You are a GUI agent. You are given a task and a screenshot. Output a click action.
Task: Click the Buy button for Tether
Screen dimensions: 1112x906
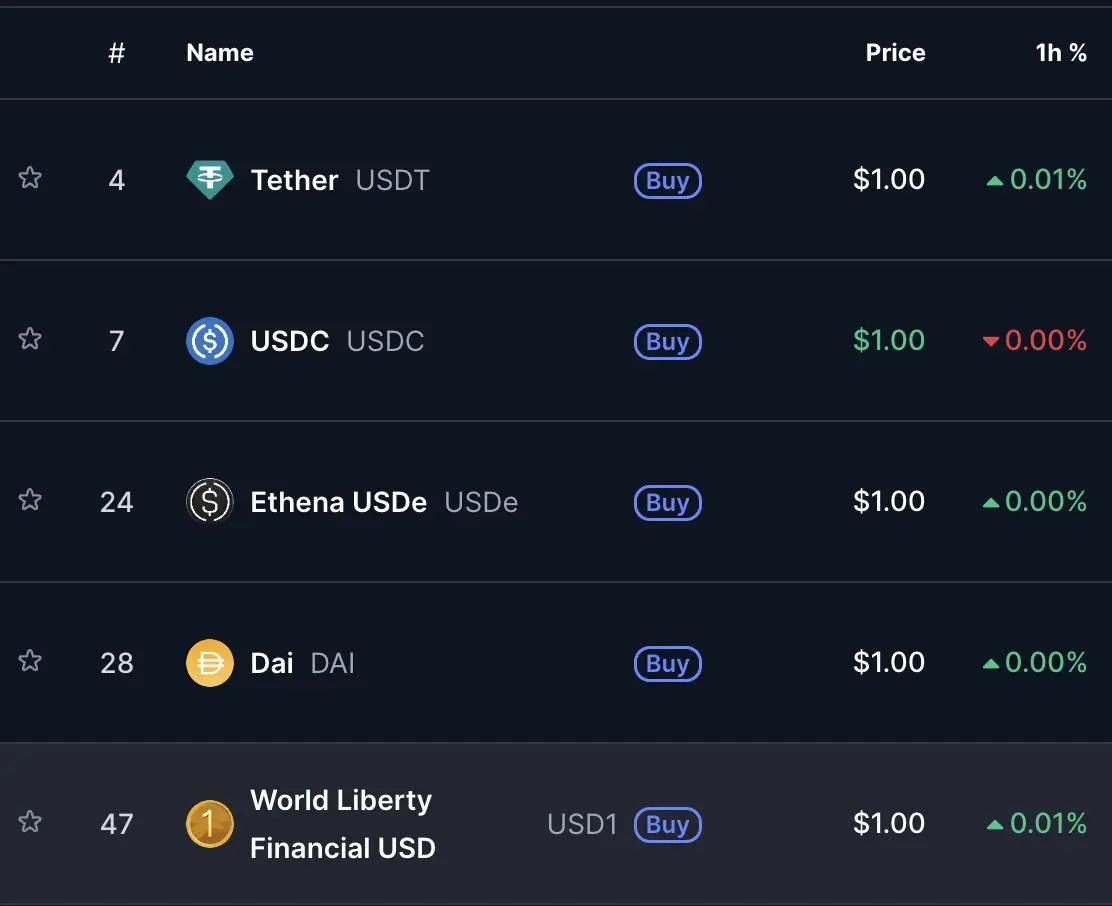coord(667,181)
